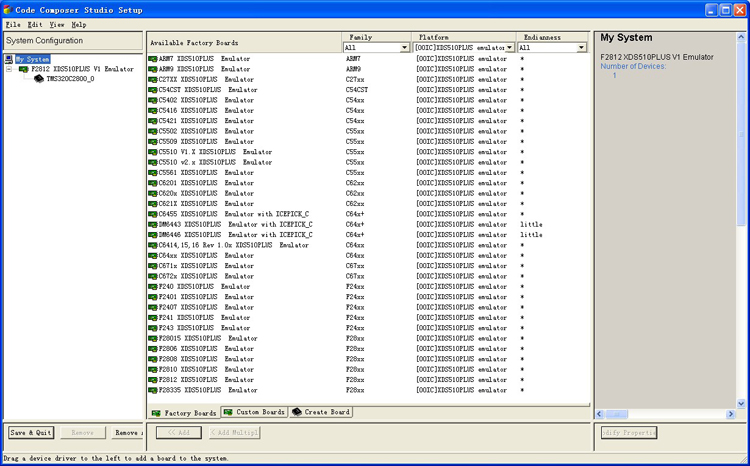Click the F2812 board icon in factory list

pos(153,380)
